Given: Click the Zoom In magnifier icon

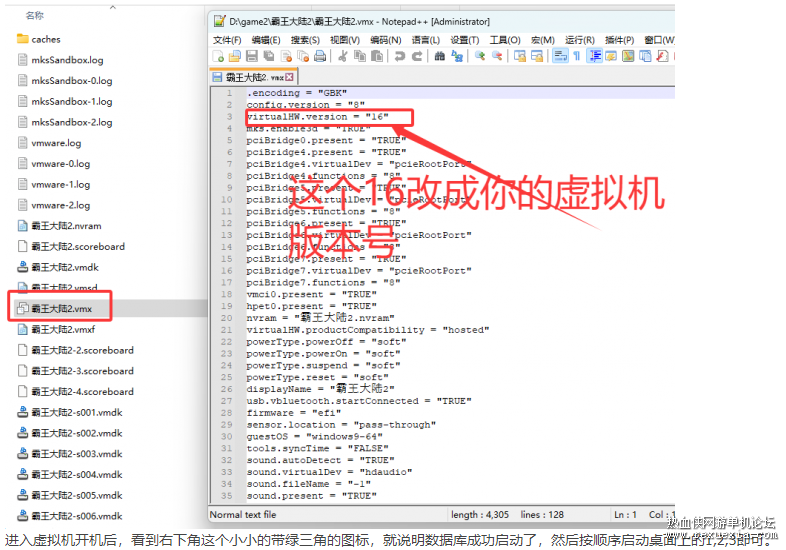Looking at the screenshot, I should (x=480, y=56).
